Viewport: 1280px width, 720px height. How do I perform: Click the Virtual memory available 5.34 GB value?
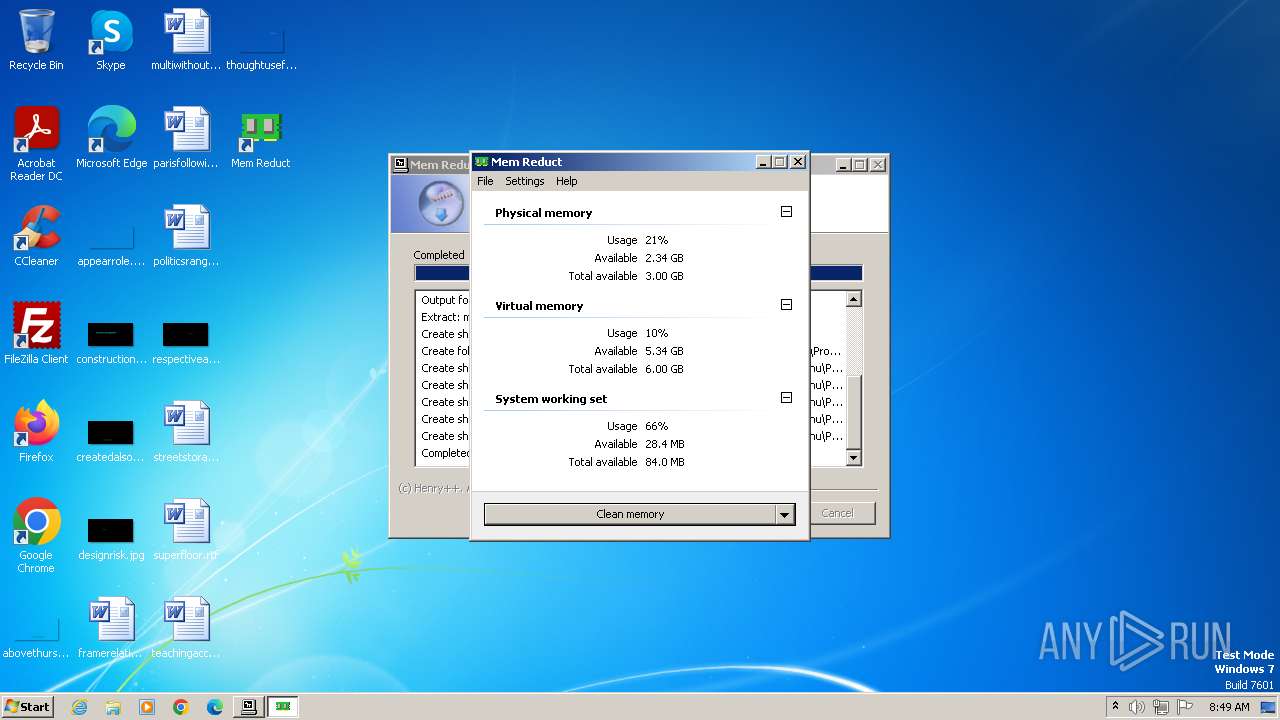pyautogui.click(x=665, y=351)
